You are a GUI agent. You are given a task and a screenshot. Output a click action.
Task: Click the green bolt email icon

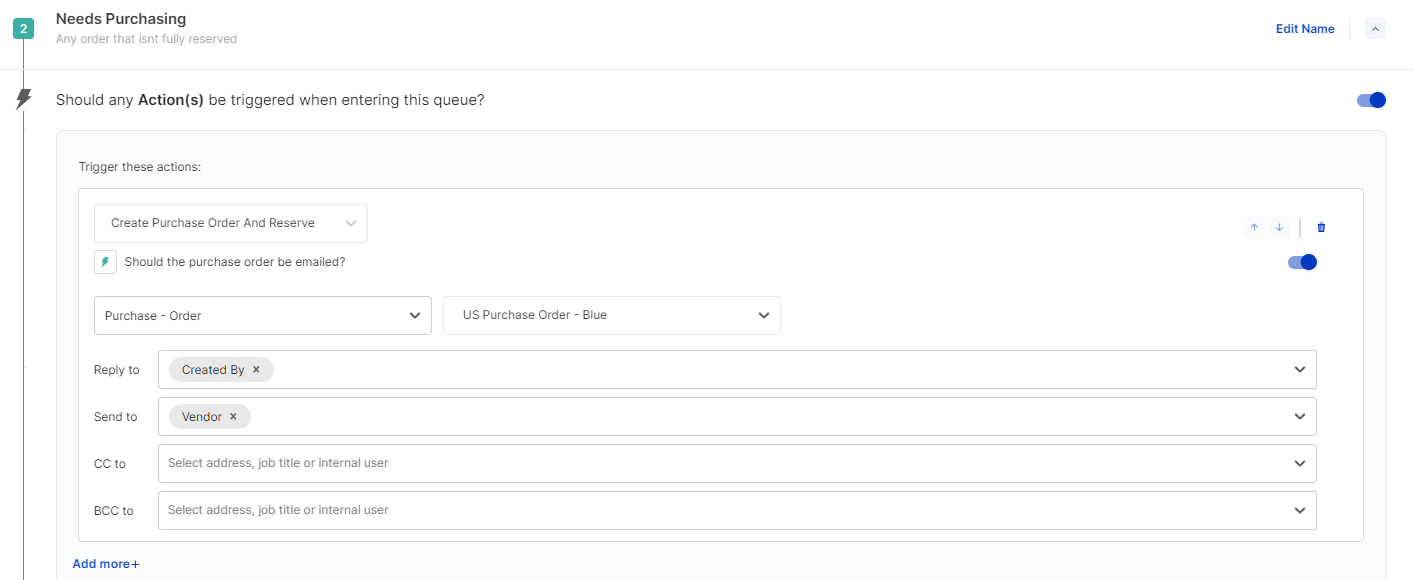coord(105,262)
